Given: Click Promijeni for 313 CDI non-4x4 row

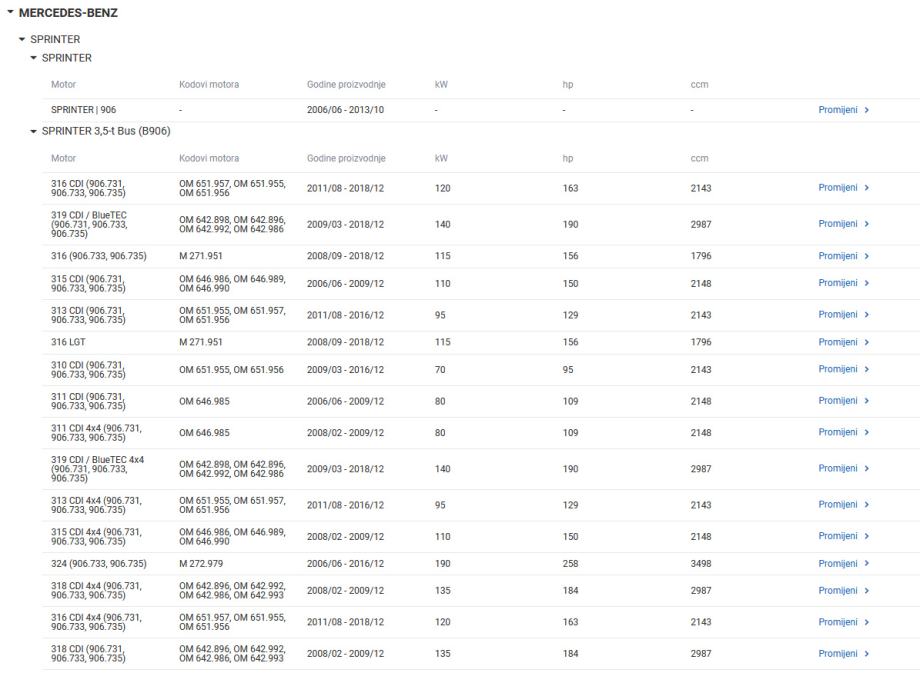Looking at the screenshot, I should coord(843,314).
